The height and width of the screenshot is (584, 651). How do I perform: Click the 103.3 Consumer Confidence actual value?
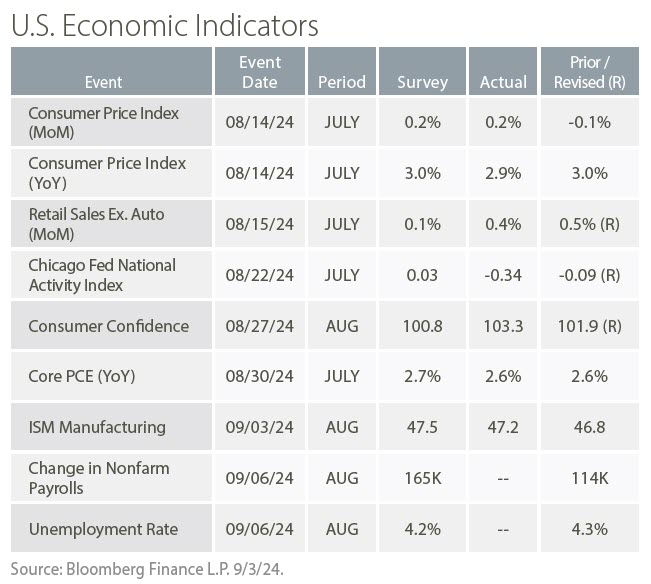coord(503,326)
